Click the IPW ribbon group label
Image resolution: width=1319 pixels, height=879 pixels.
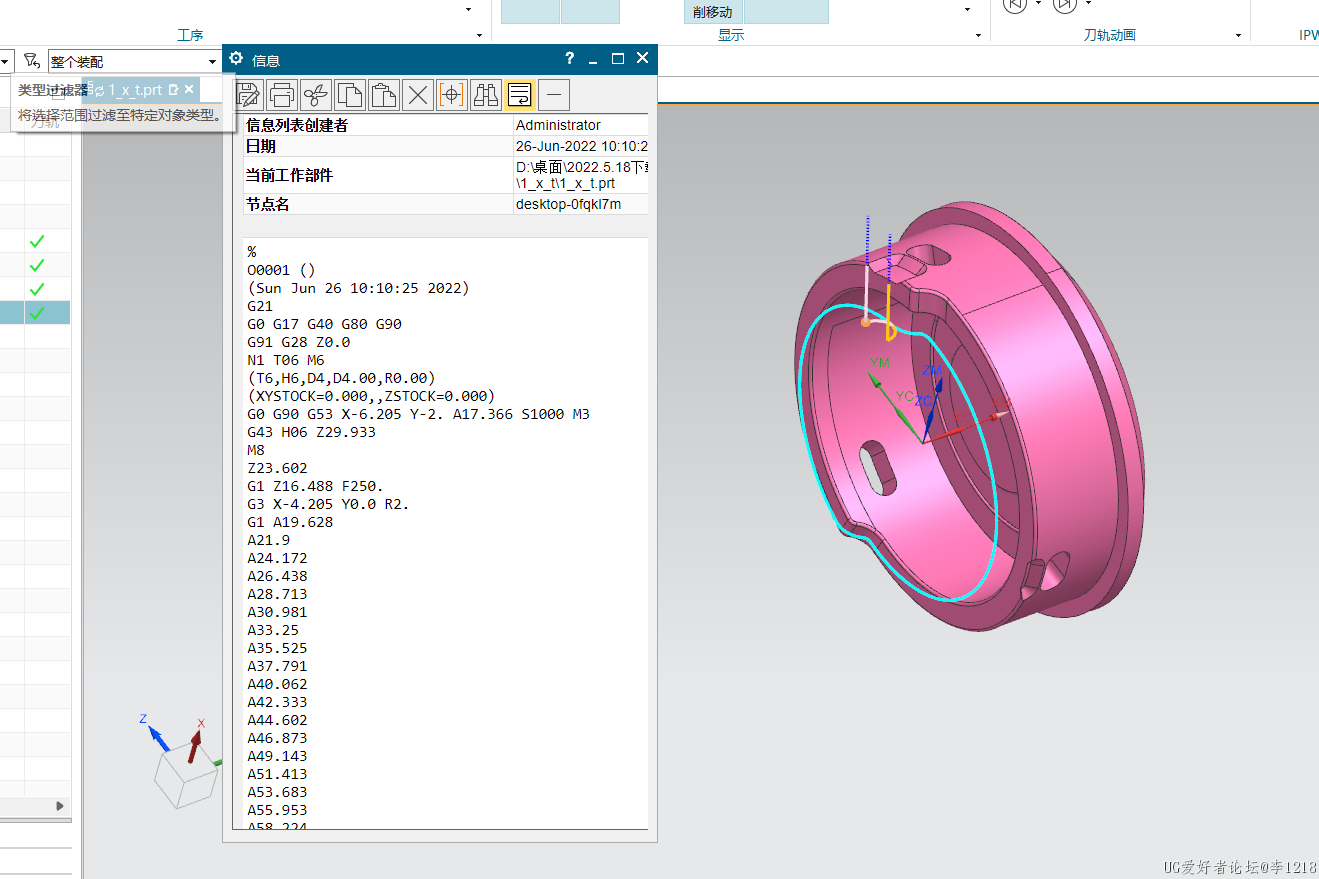(1308, 35)
